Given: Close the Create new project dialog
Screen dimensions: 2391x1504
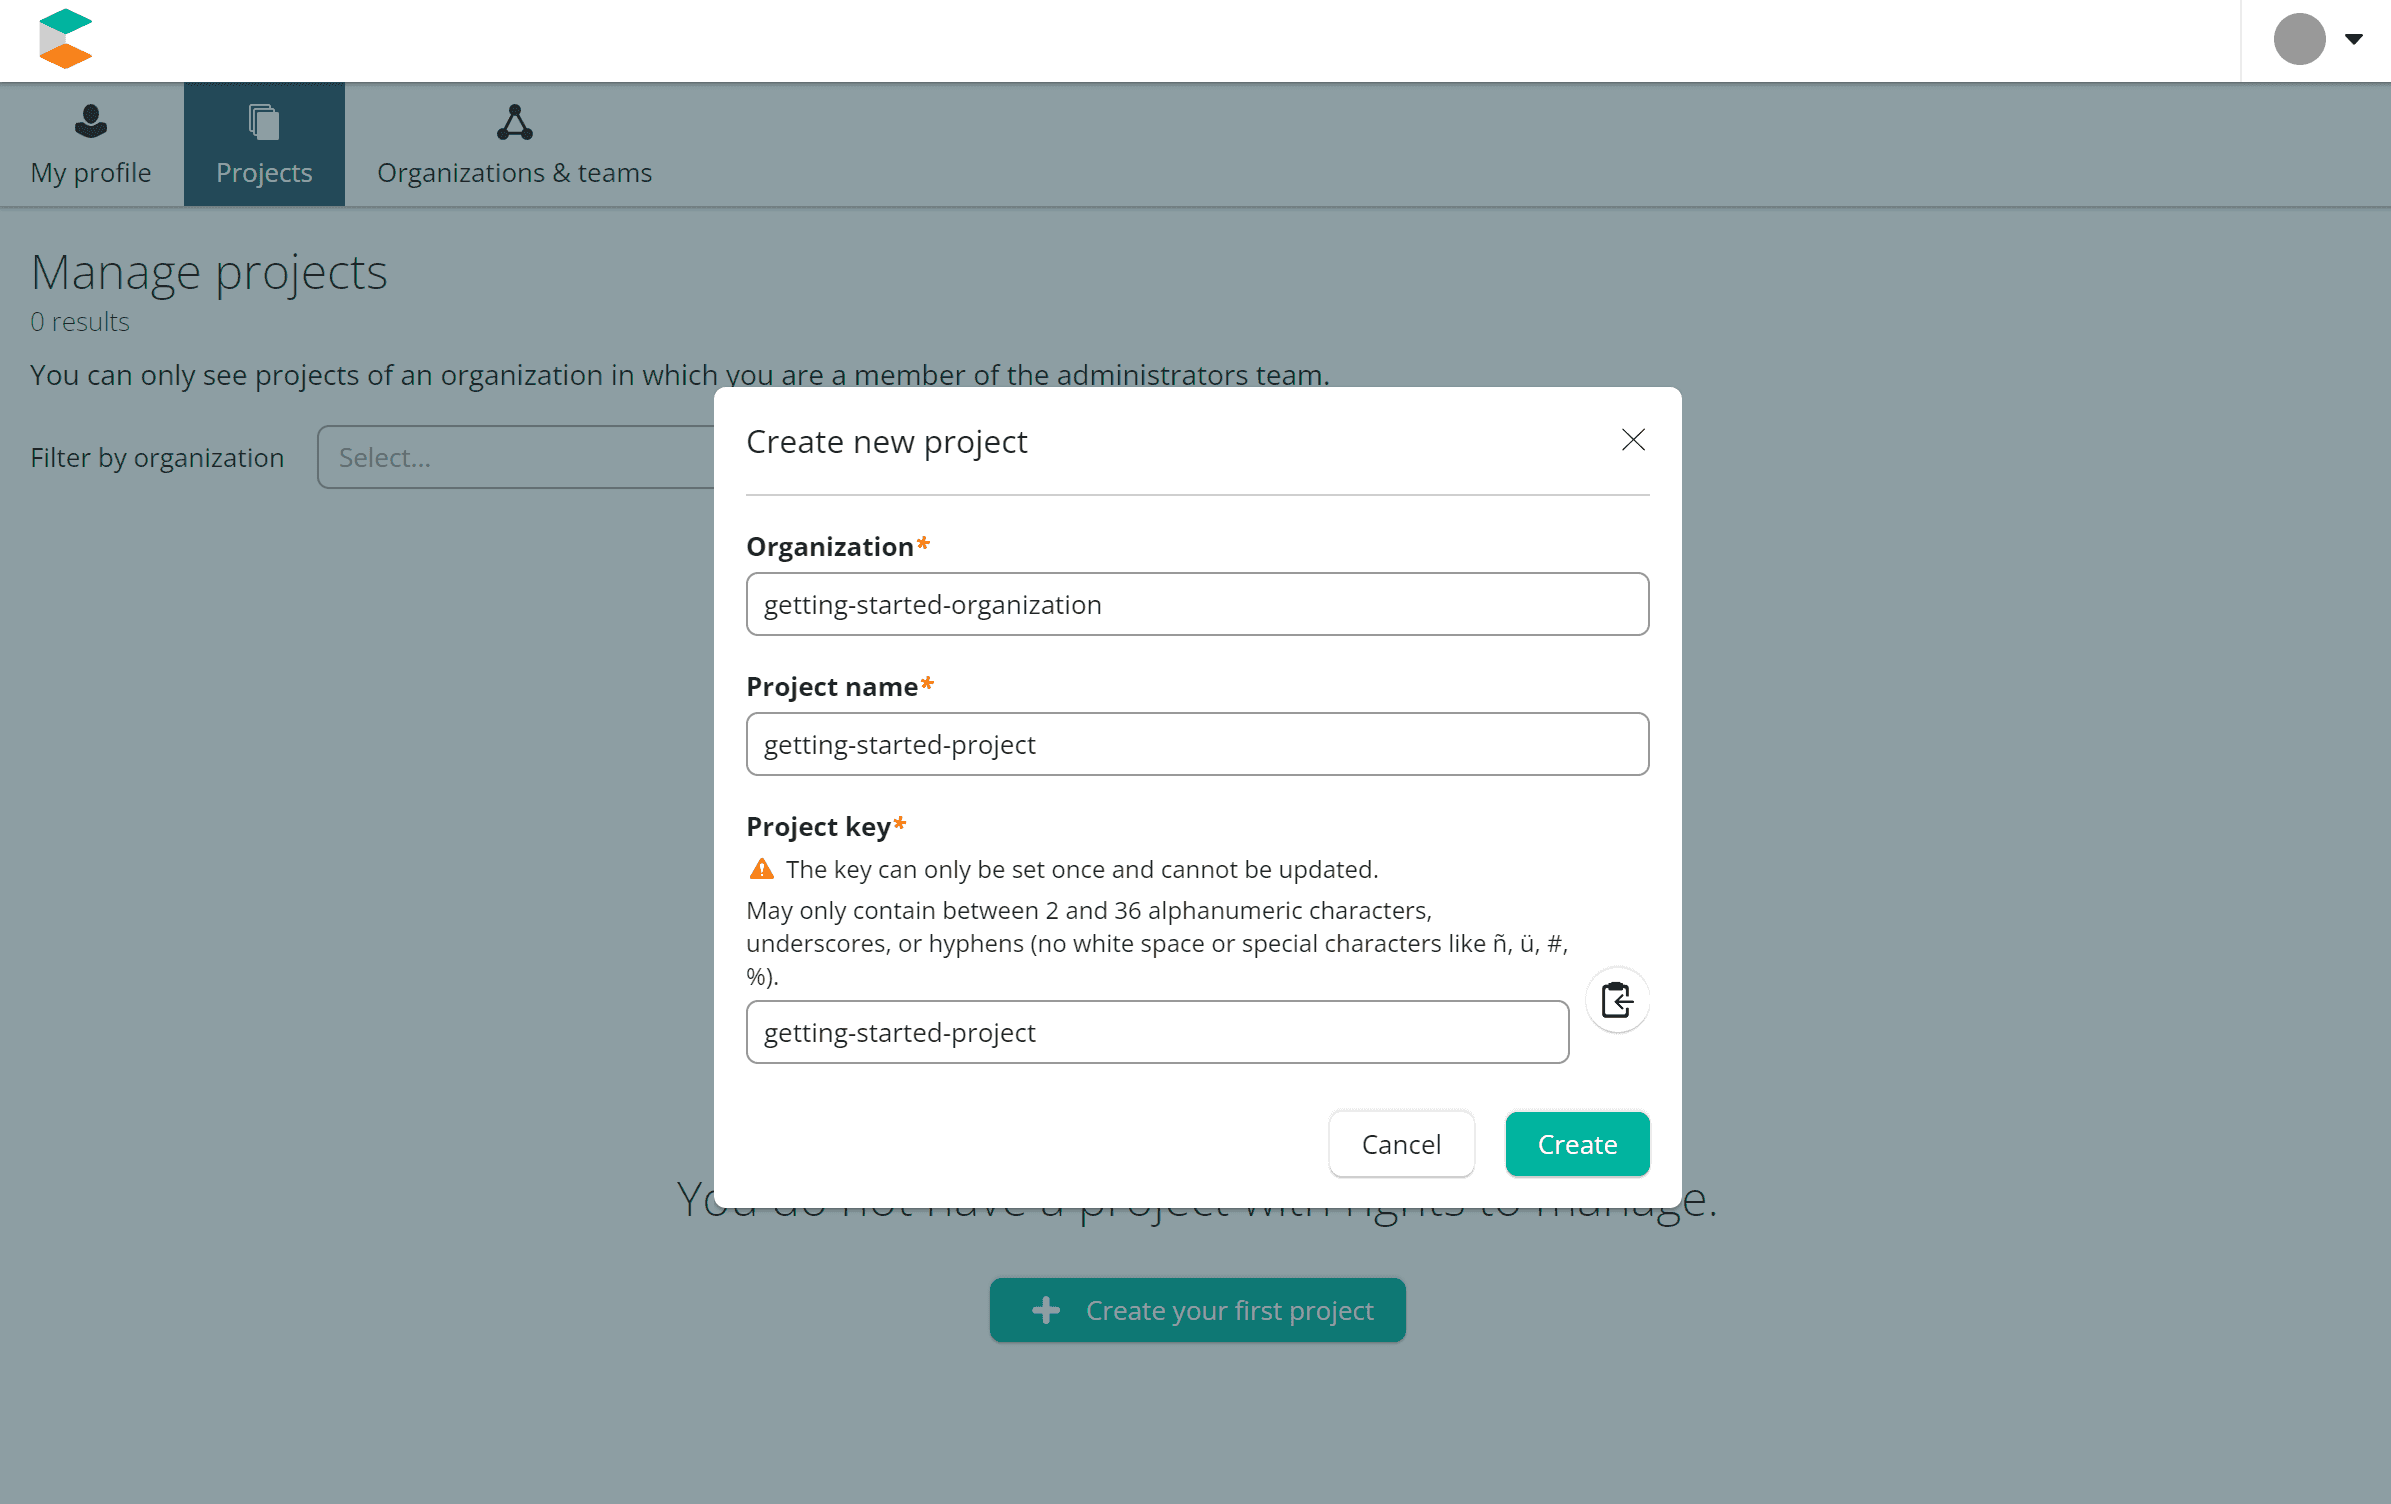Looking at the screenshot, I should (x=1633, y=440).
